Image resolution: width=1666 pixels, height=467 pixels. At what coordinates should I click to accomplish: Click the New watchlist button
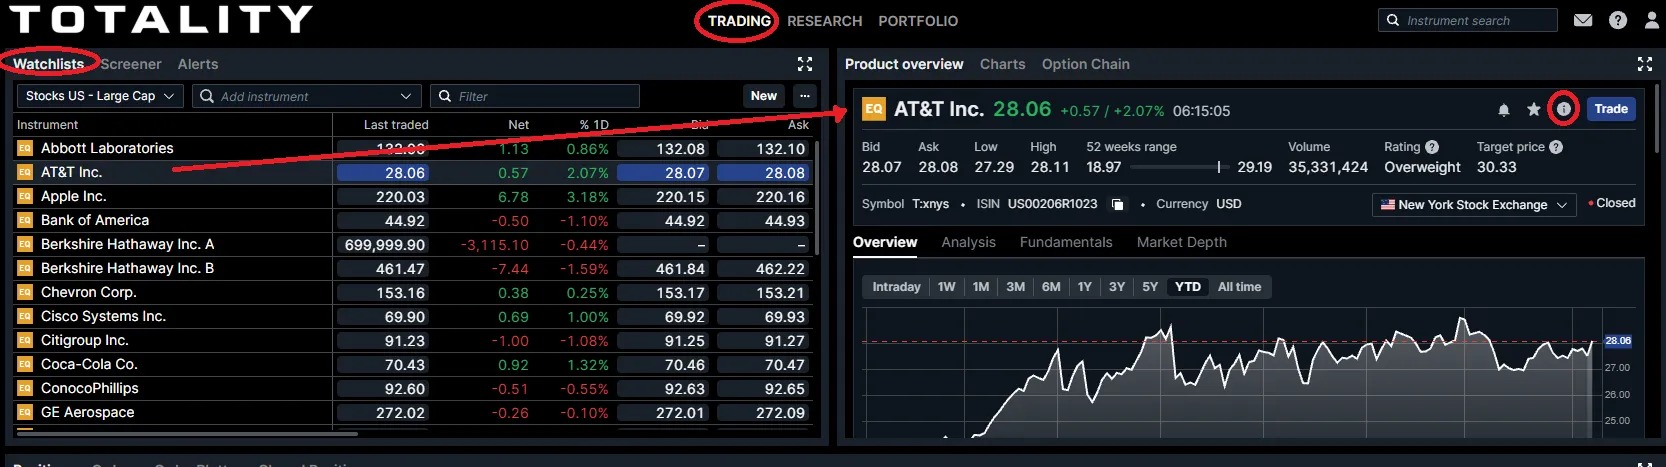(764, 96)
